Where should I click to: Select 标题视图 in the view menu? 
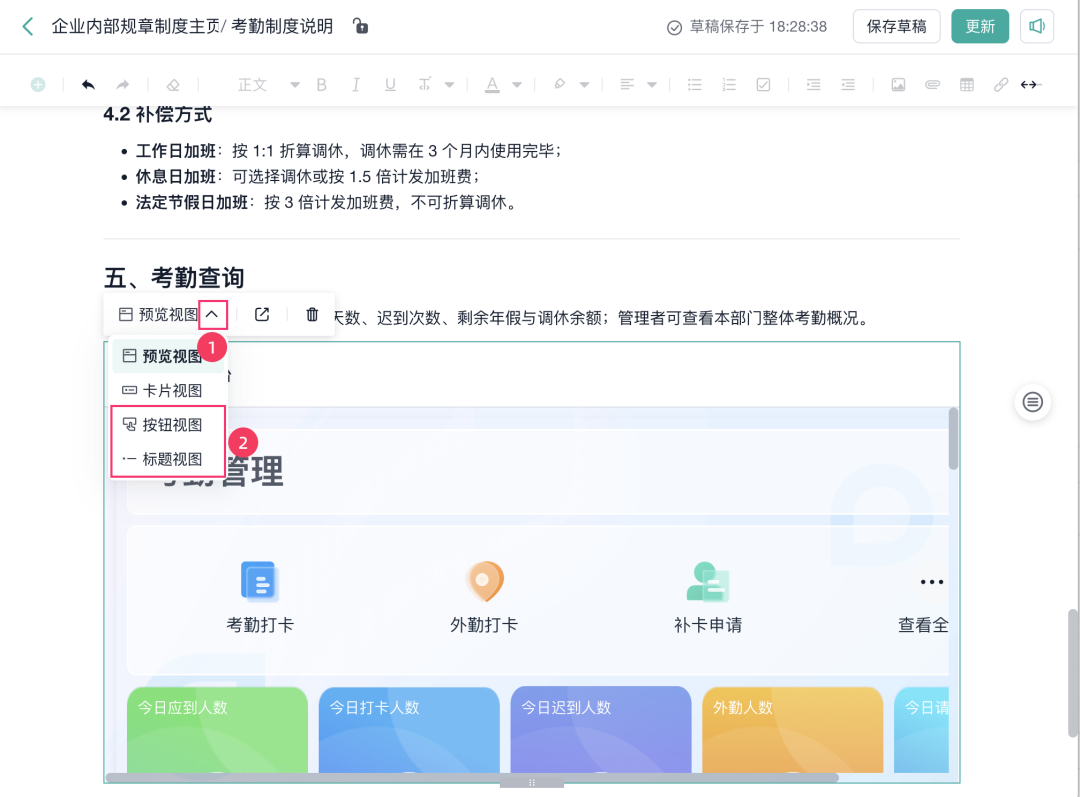[x=168, y=459]
